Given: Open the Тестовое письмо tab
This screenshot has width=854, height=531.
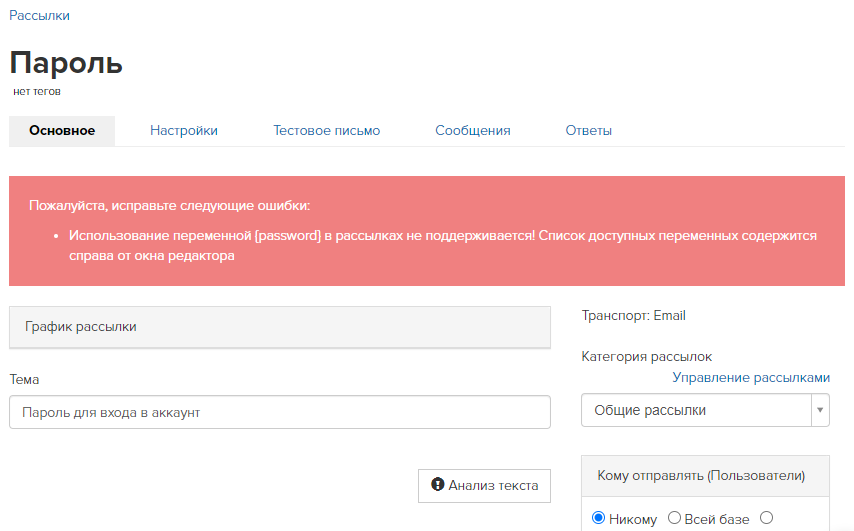Looking at the screenshot, I should (x=326, y=131).
